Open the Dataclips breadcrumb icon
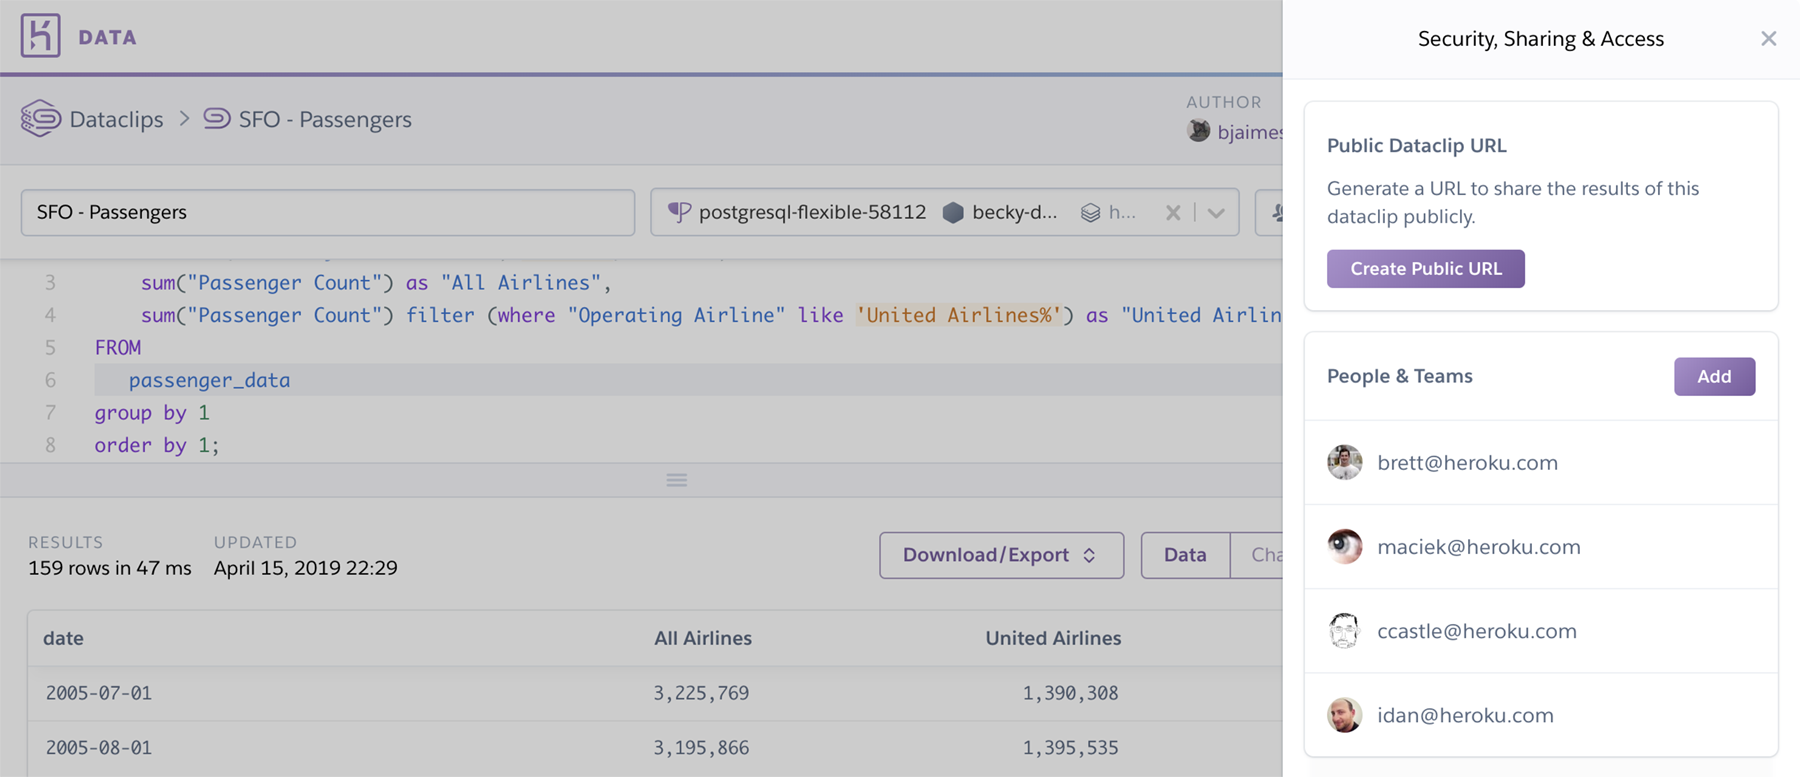 [x=41, y=119]
